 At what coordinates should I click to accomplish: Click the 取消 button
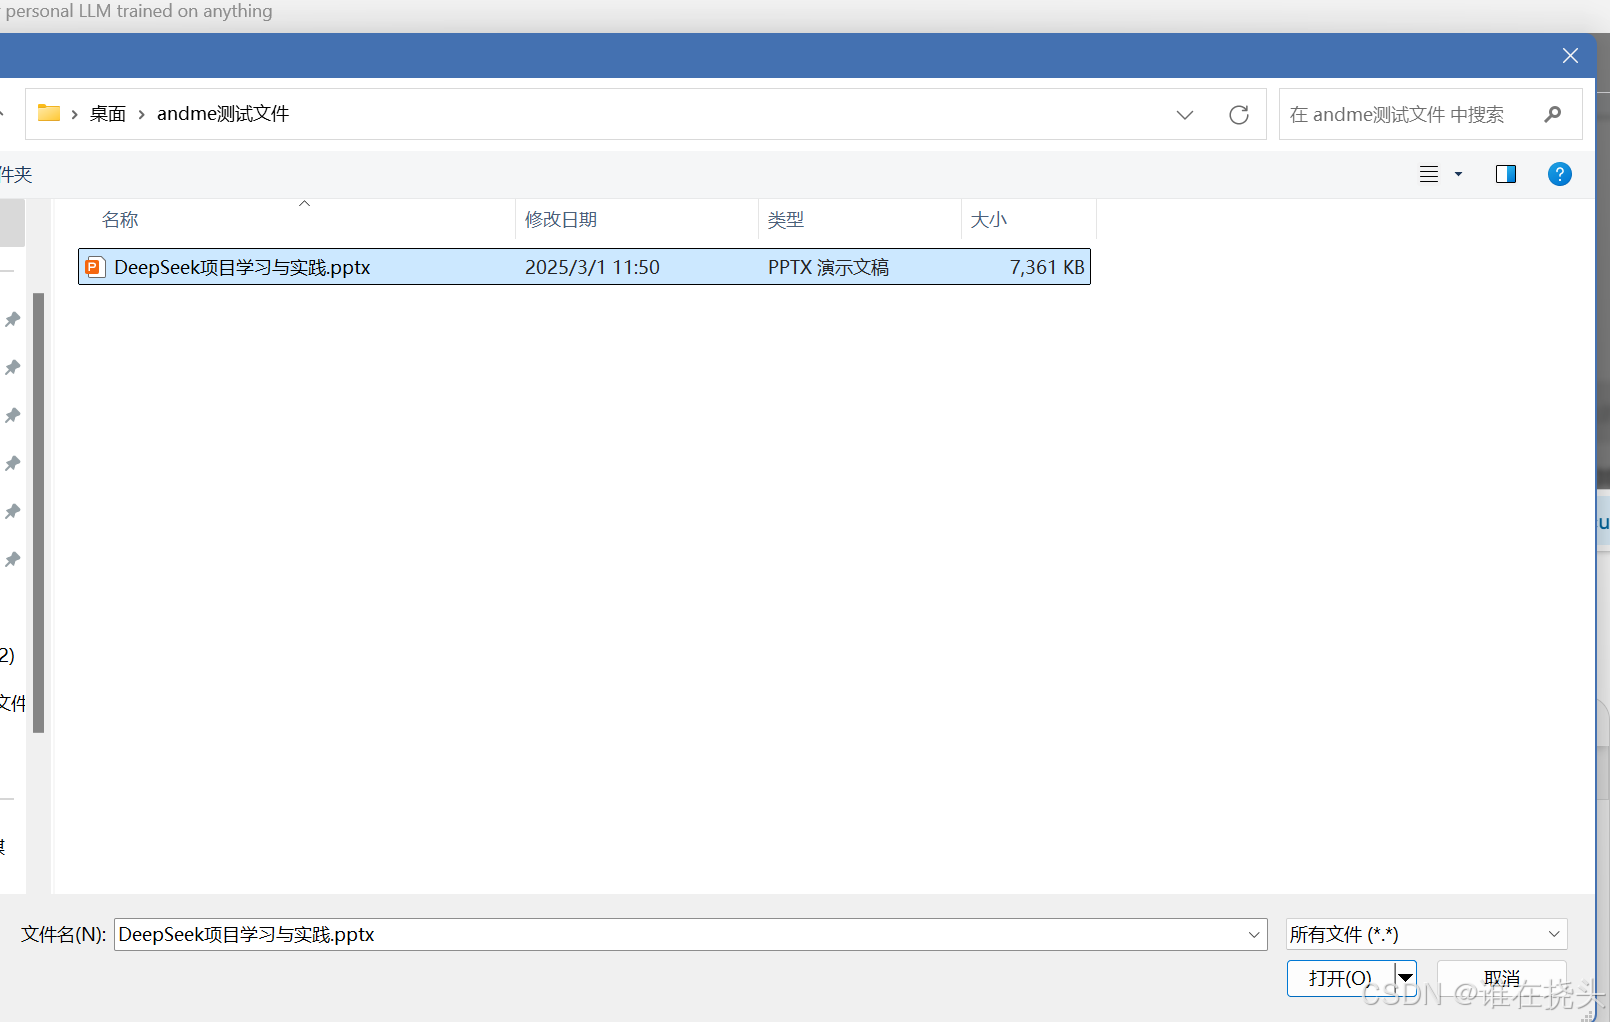click(1502, 978)
